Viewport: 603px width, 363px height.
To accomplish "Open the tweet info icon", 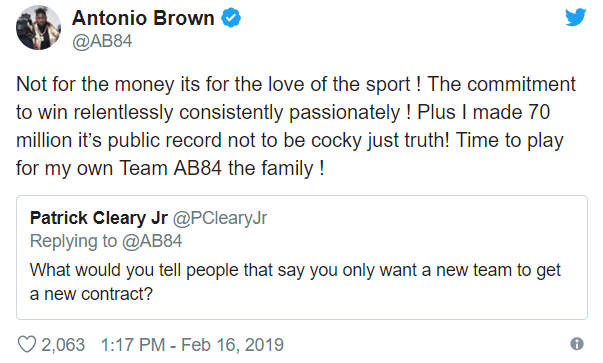I will coord(576,343).
